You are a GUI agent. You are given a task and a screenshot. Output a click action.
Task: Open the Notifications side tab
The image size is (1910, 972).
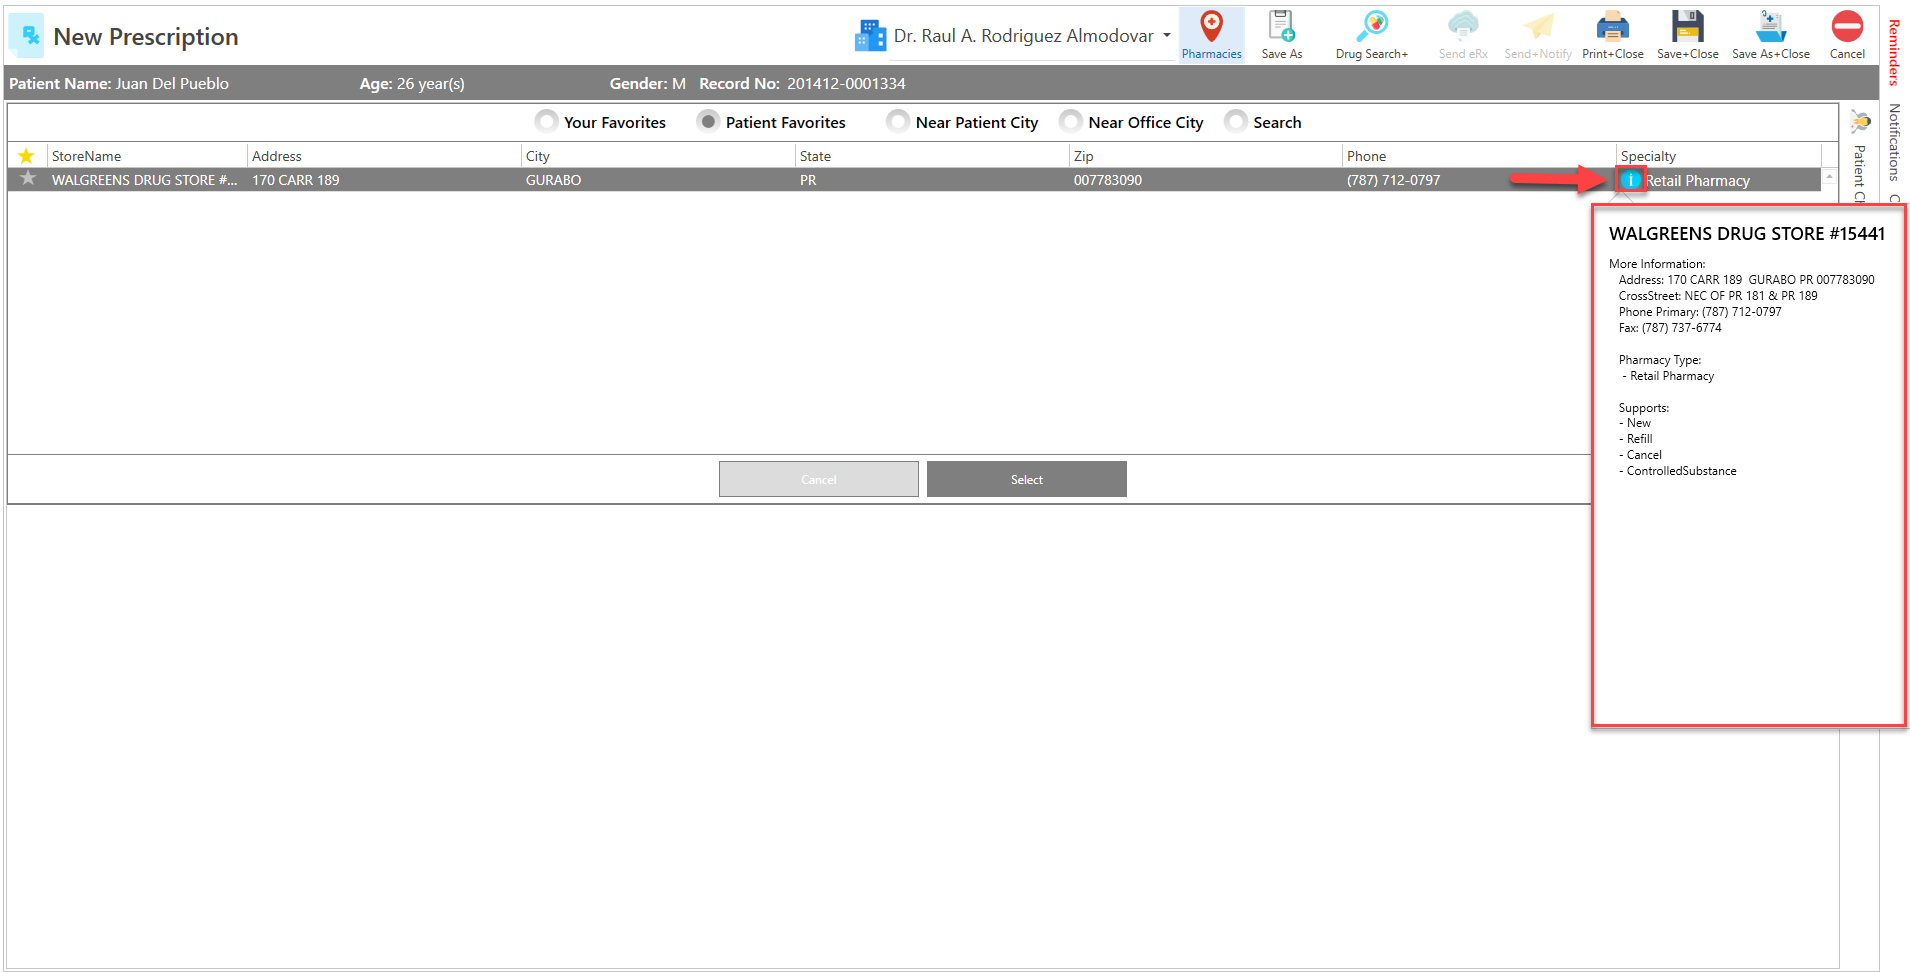pos(1894,142)
